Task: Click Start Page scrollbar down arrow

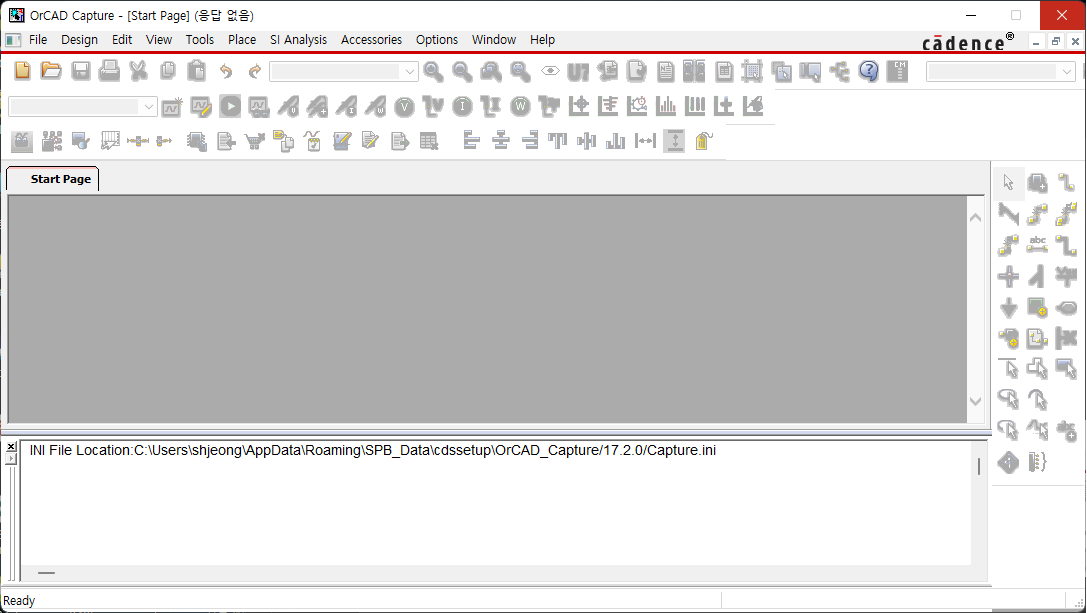Action: (975, 401)
